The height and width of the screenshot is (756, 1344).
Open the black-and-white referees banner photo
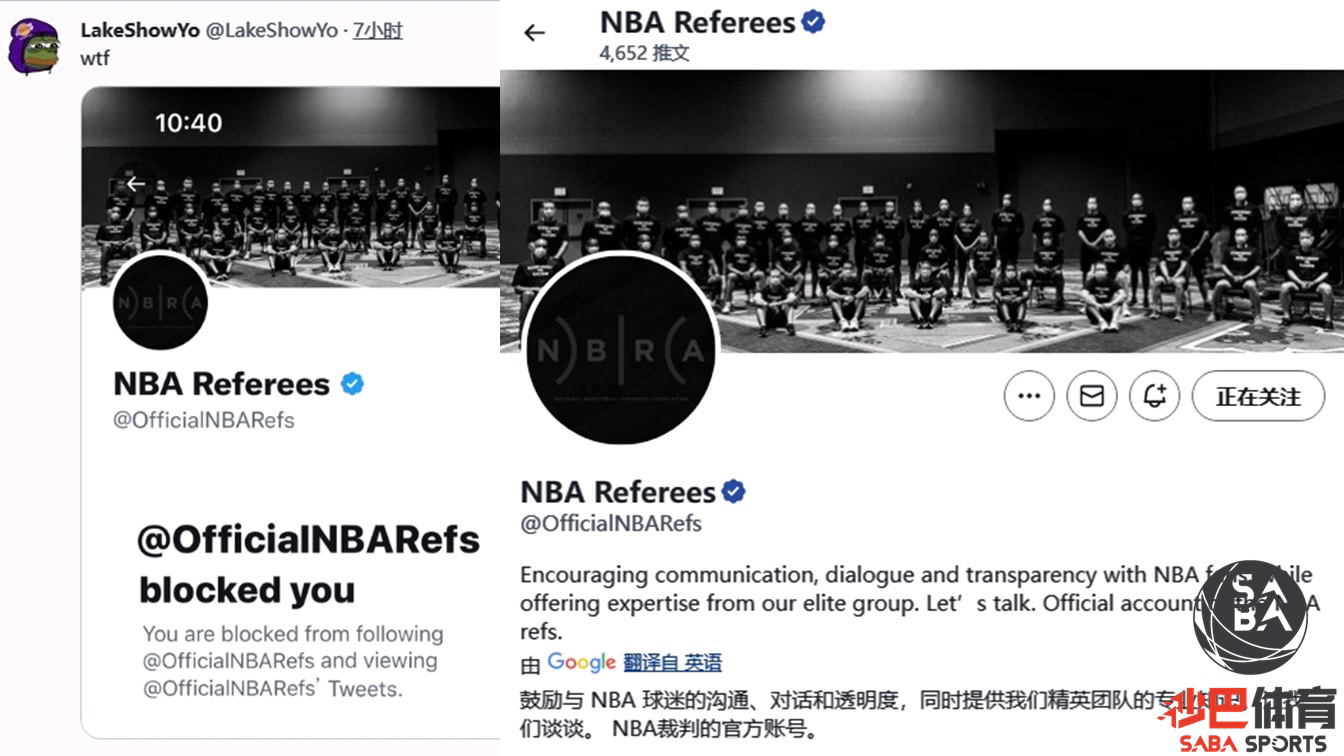click(x=922, y=210)
